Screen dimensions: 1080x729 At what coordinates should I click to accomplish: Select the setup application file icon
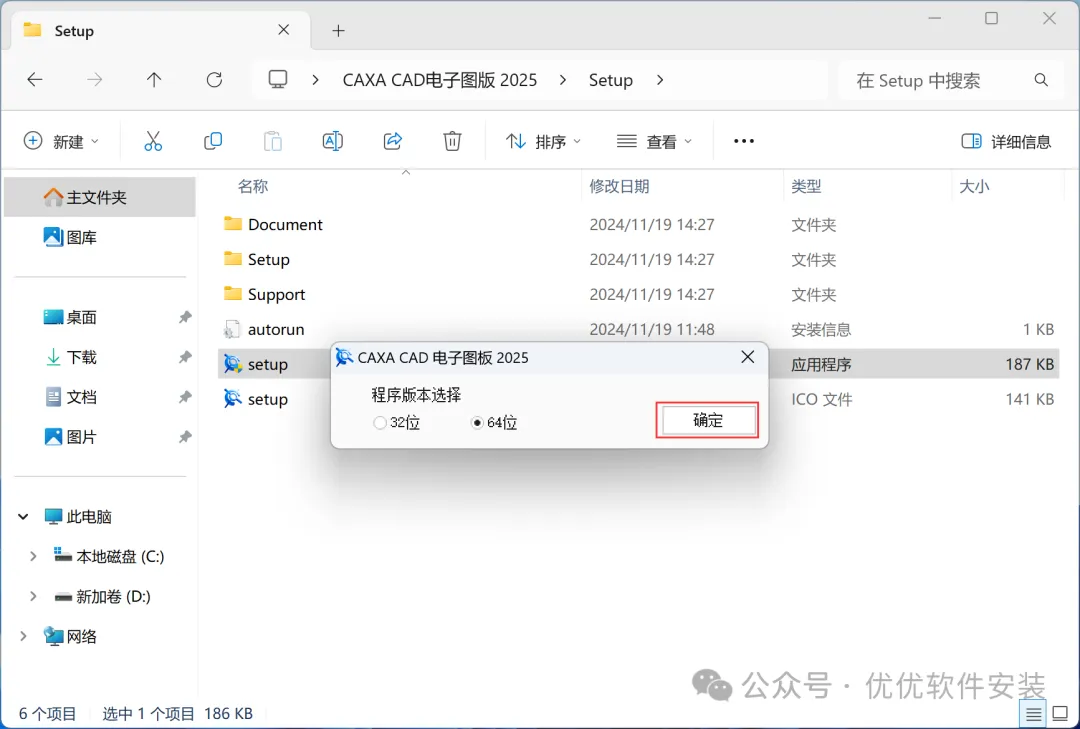(x=233, y=364)
